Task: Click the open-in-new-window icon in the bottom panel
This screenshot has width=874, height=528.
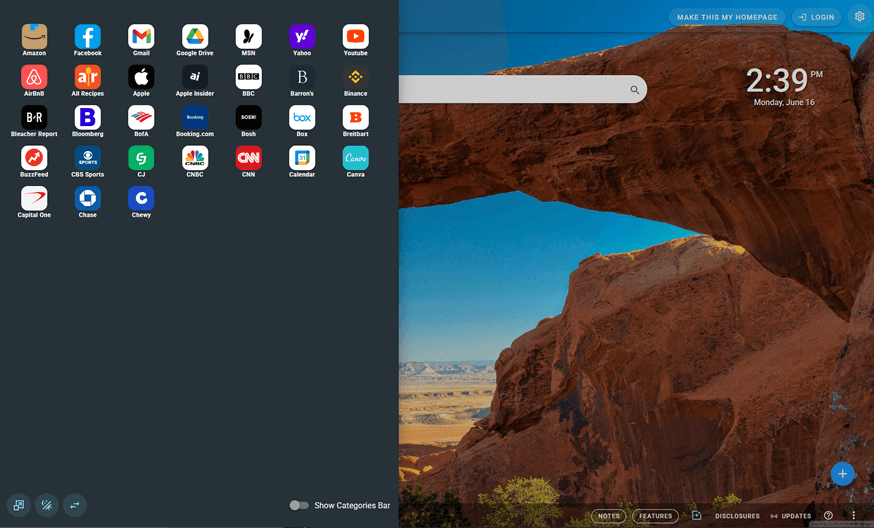Action: tap(18, 505)
